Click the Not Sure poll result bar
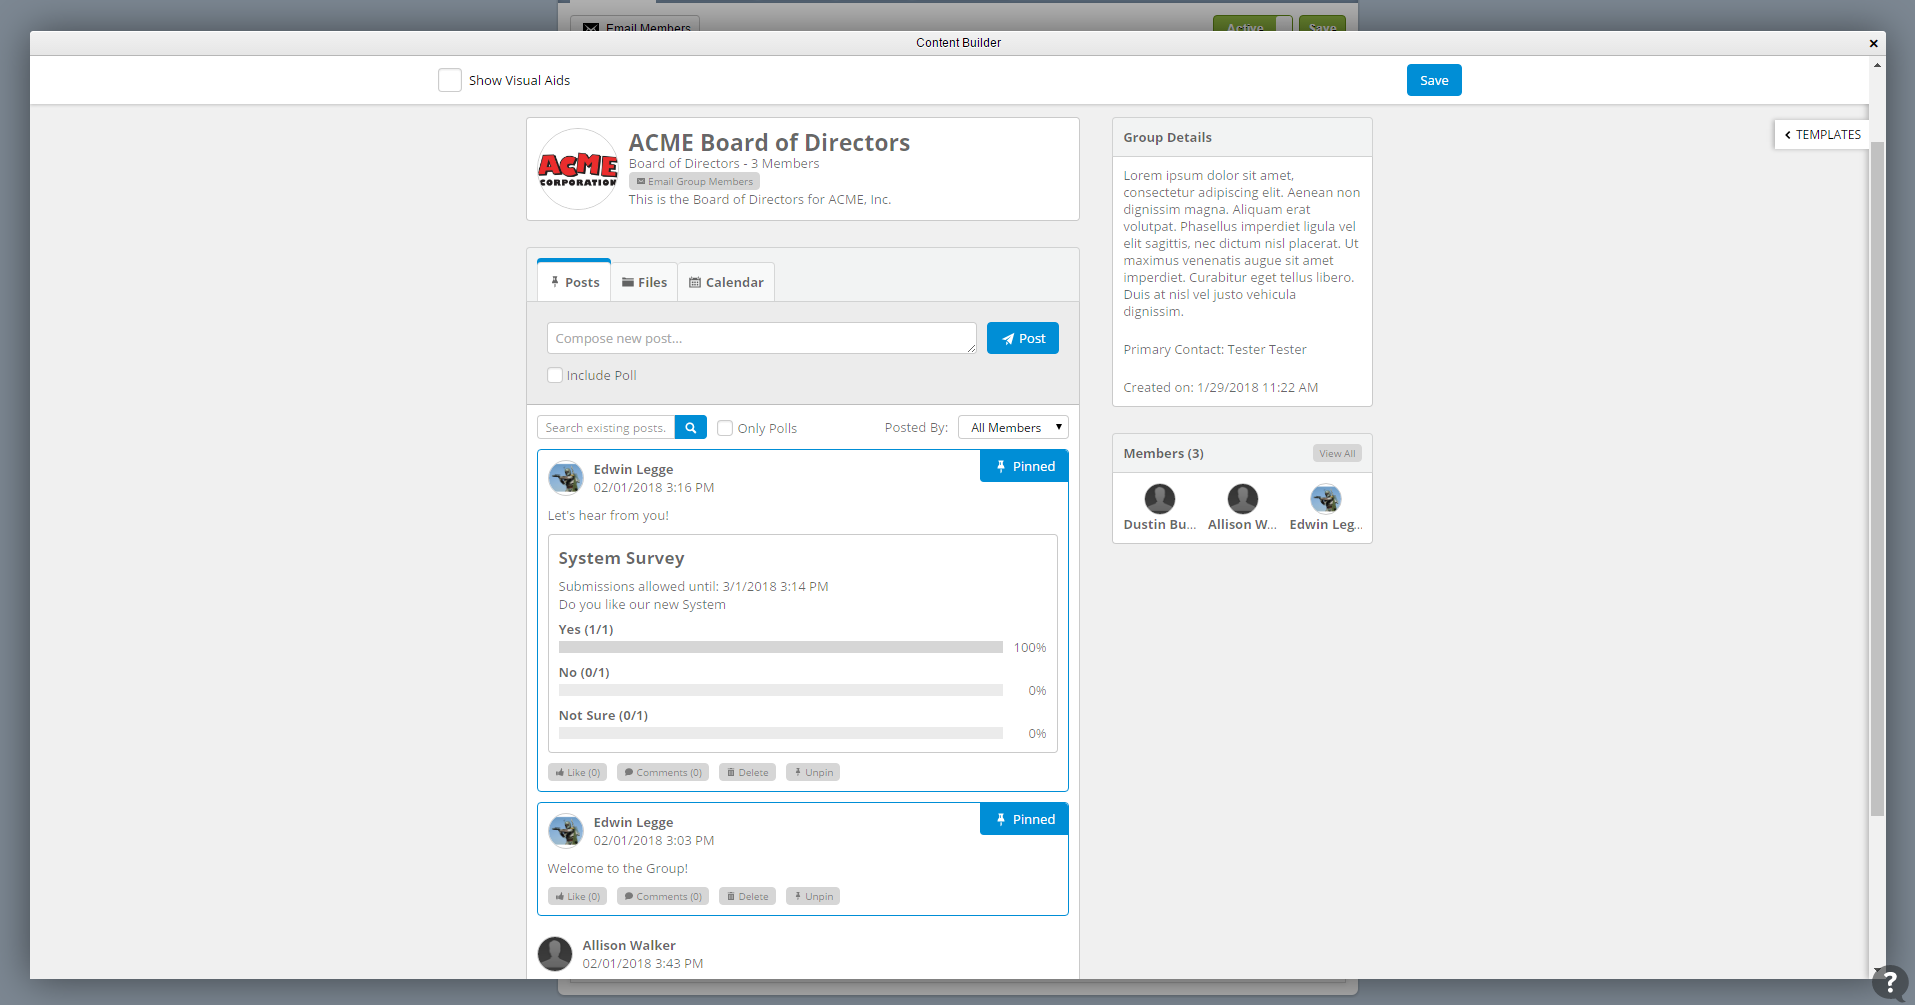 pyautogui.click(x=780, y=733)
